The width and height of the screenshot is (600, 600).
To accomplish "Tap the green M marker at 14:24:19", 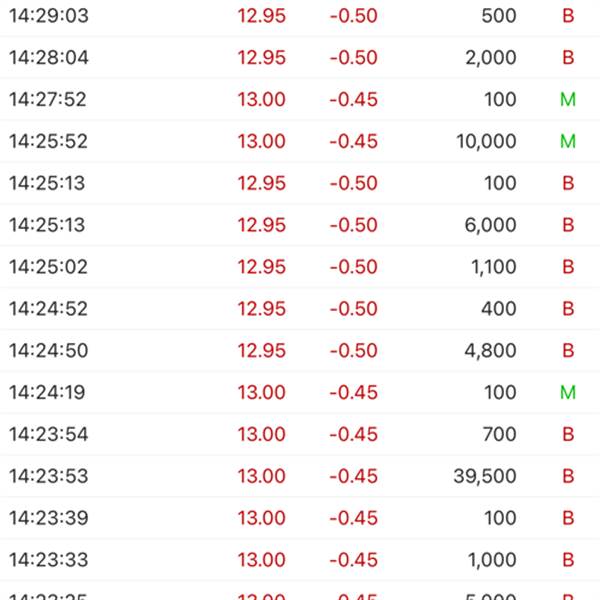I will pyautogui.click(x=568, y=392).
